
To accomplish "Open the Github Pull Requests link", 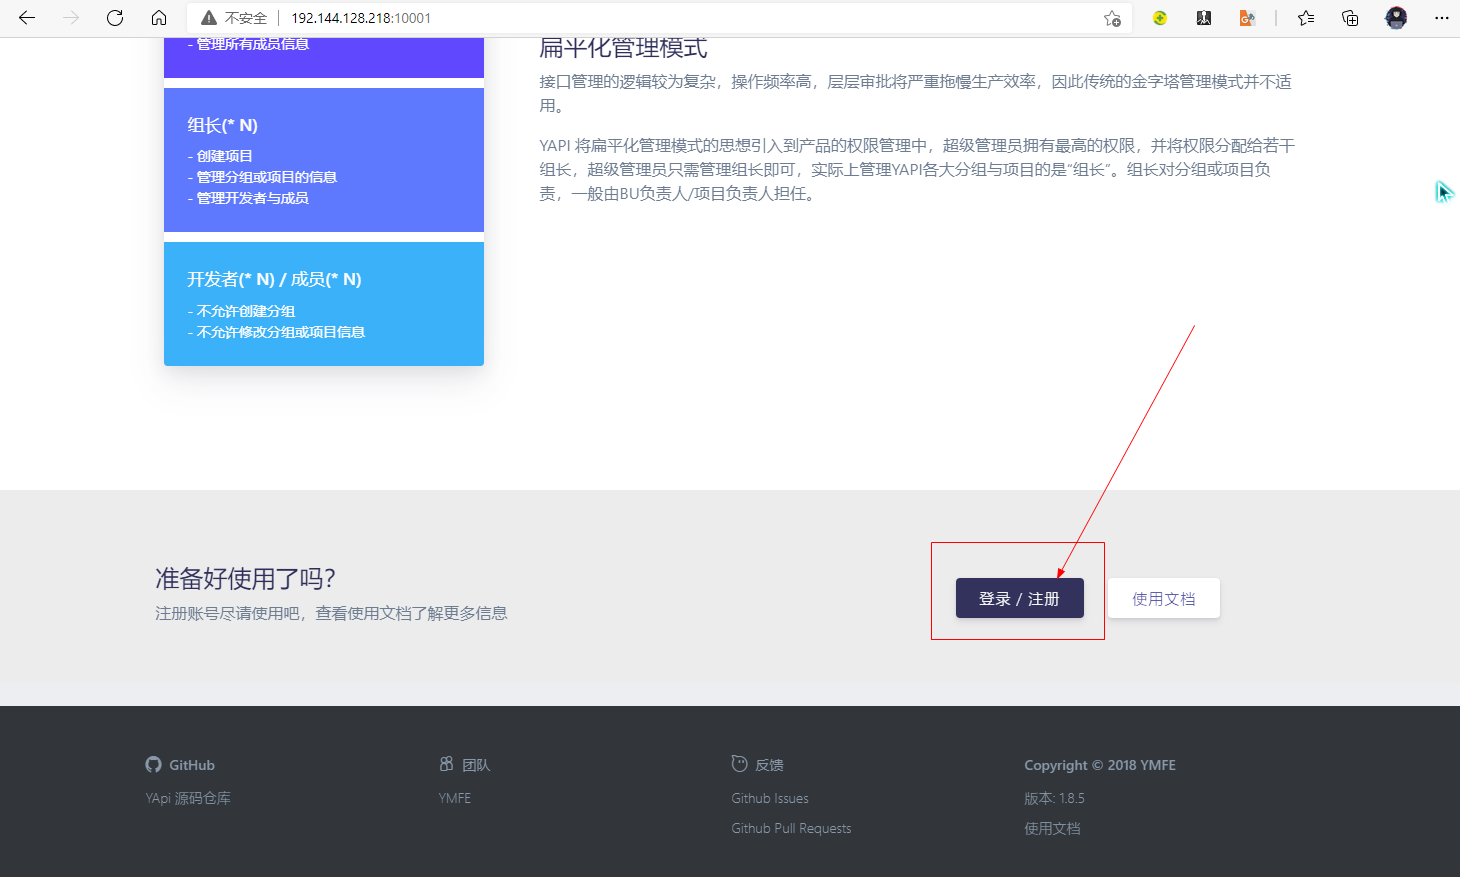I will (791, 828).
